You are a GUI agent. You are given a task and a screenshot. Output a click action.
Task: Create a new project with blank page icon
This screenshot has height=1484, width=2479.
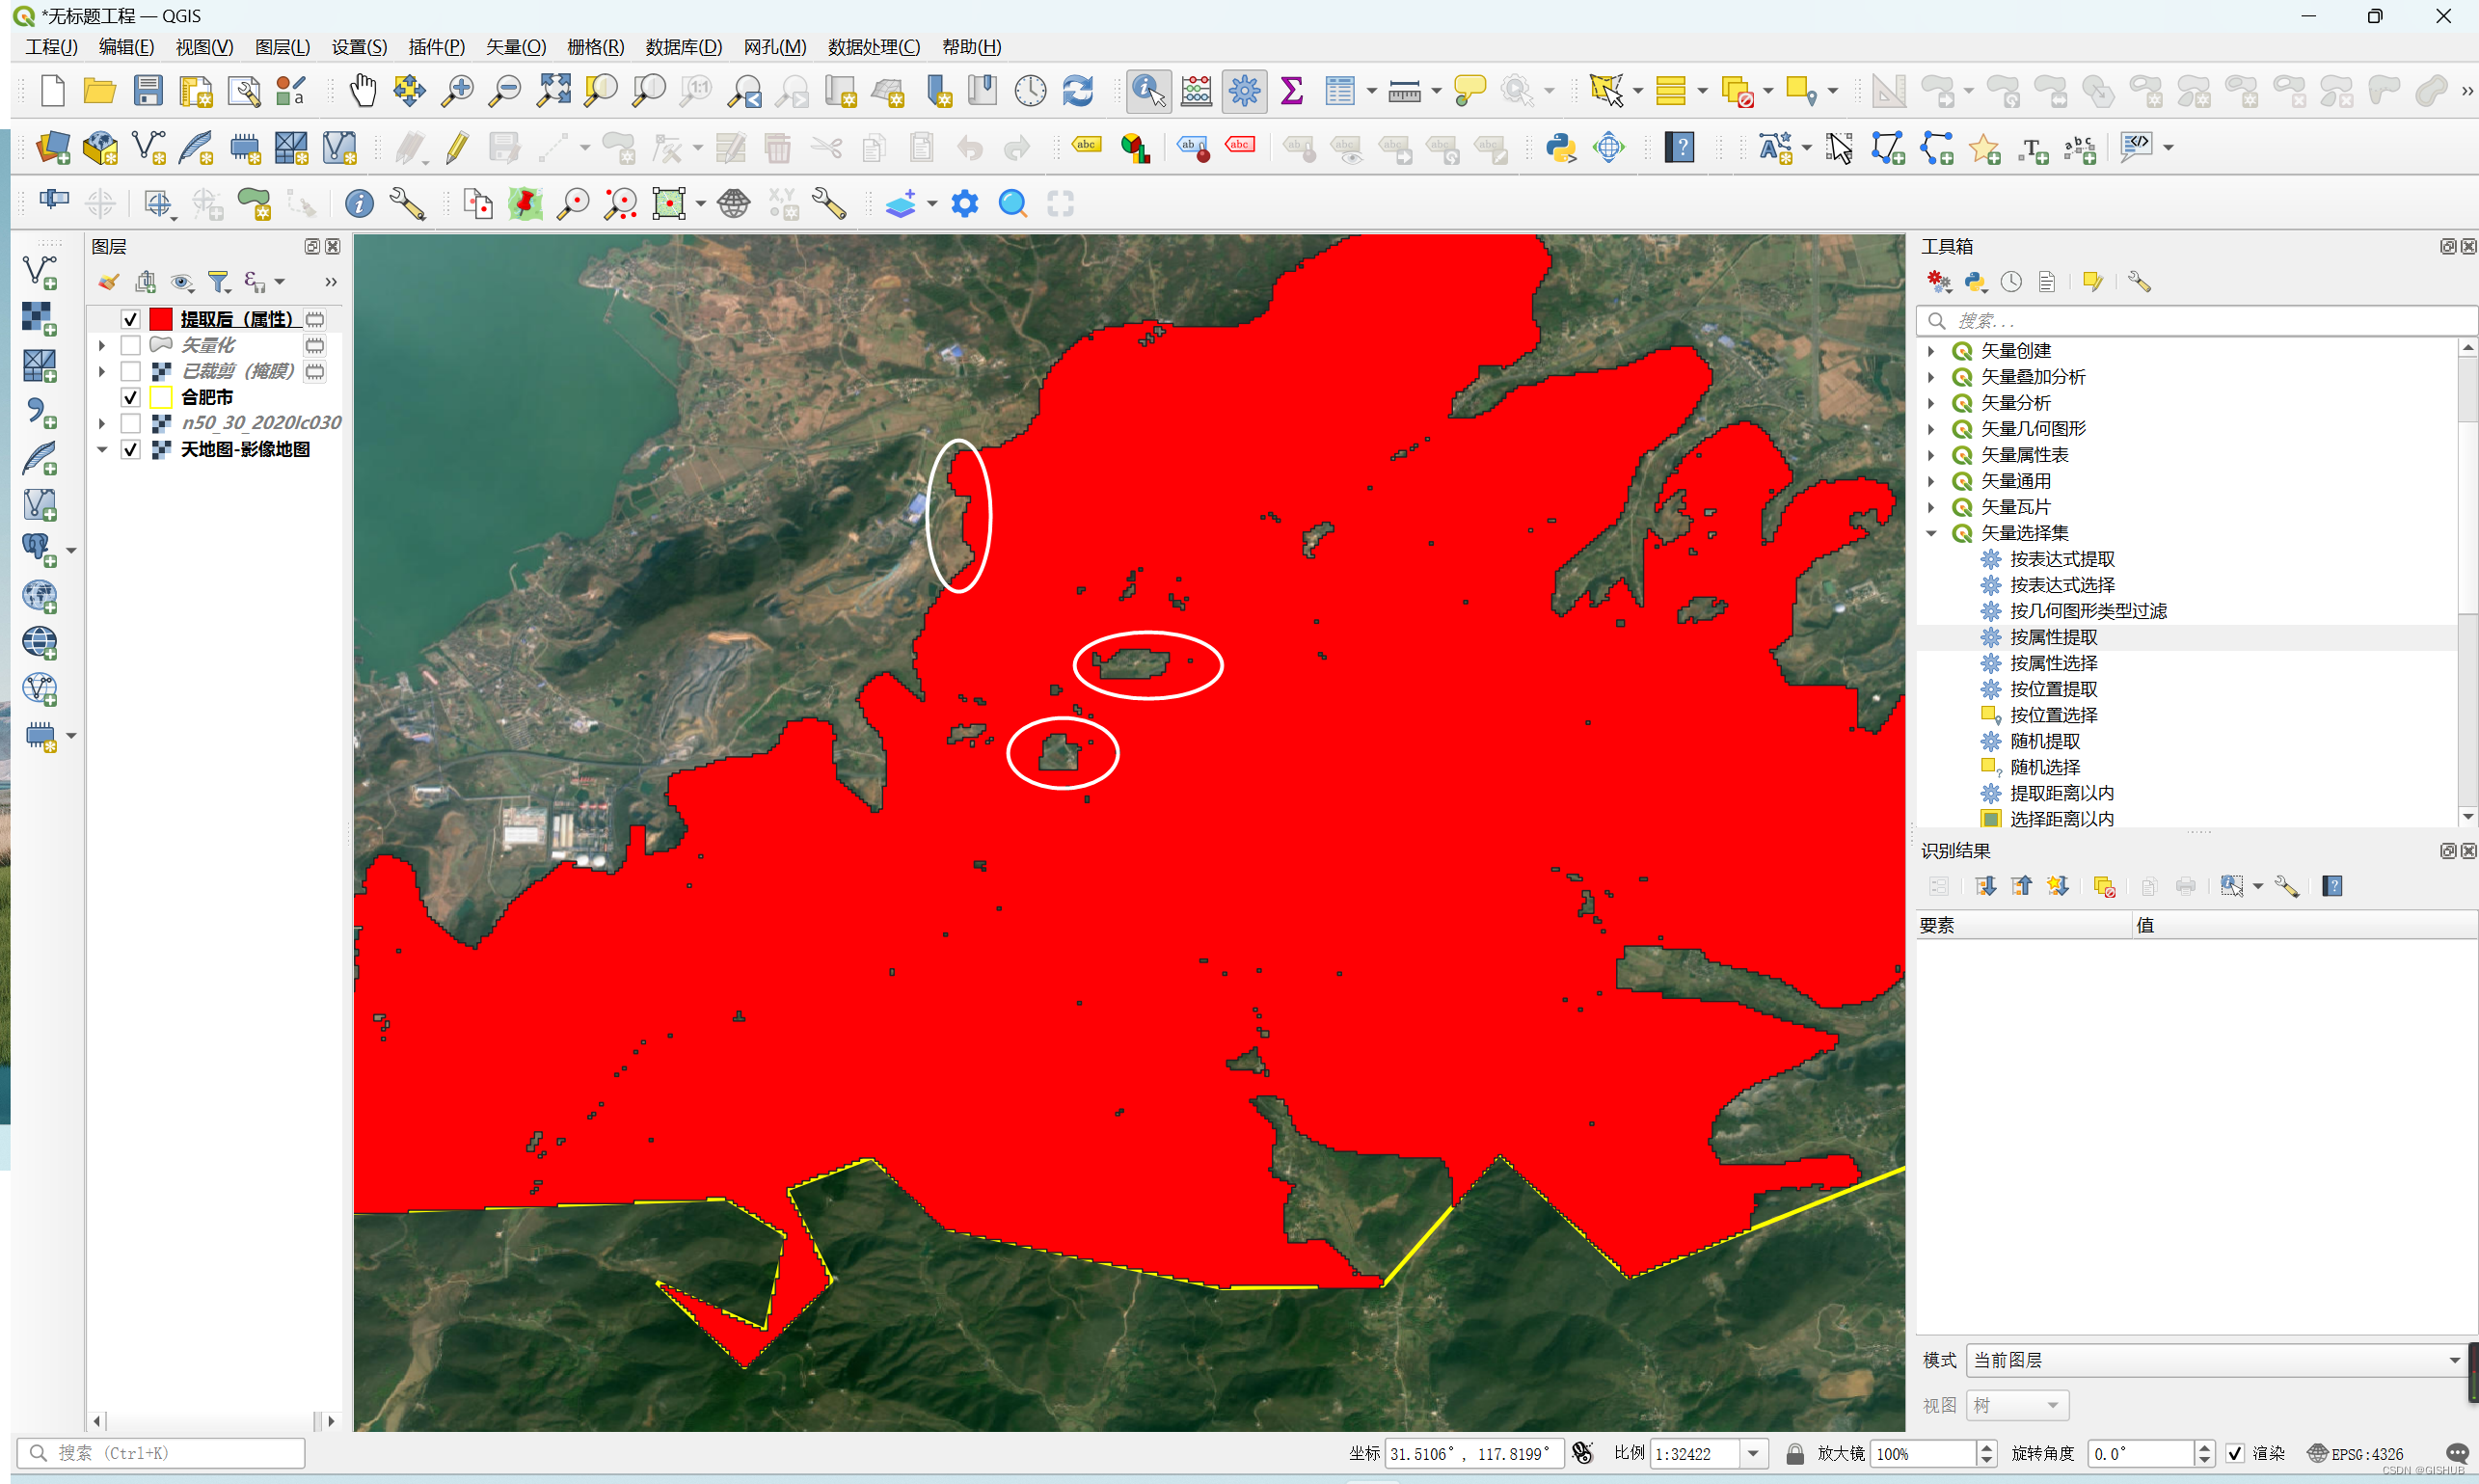click(x=52, y=91)
